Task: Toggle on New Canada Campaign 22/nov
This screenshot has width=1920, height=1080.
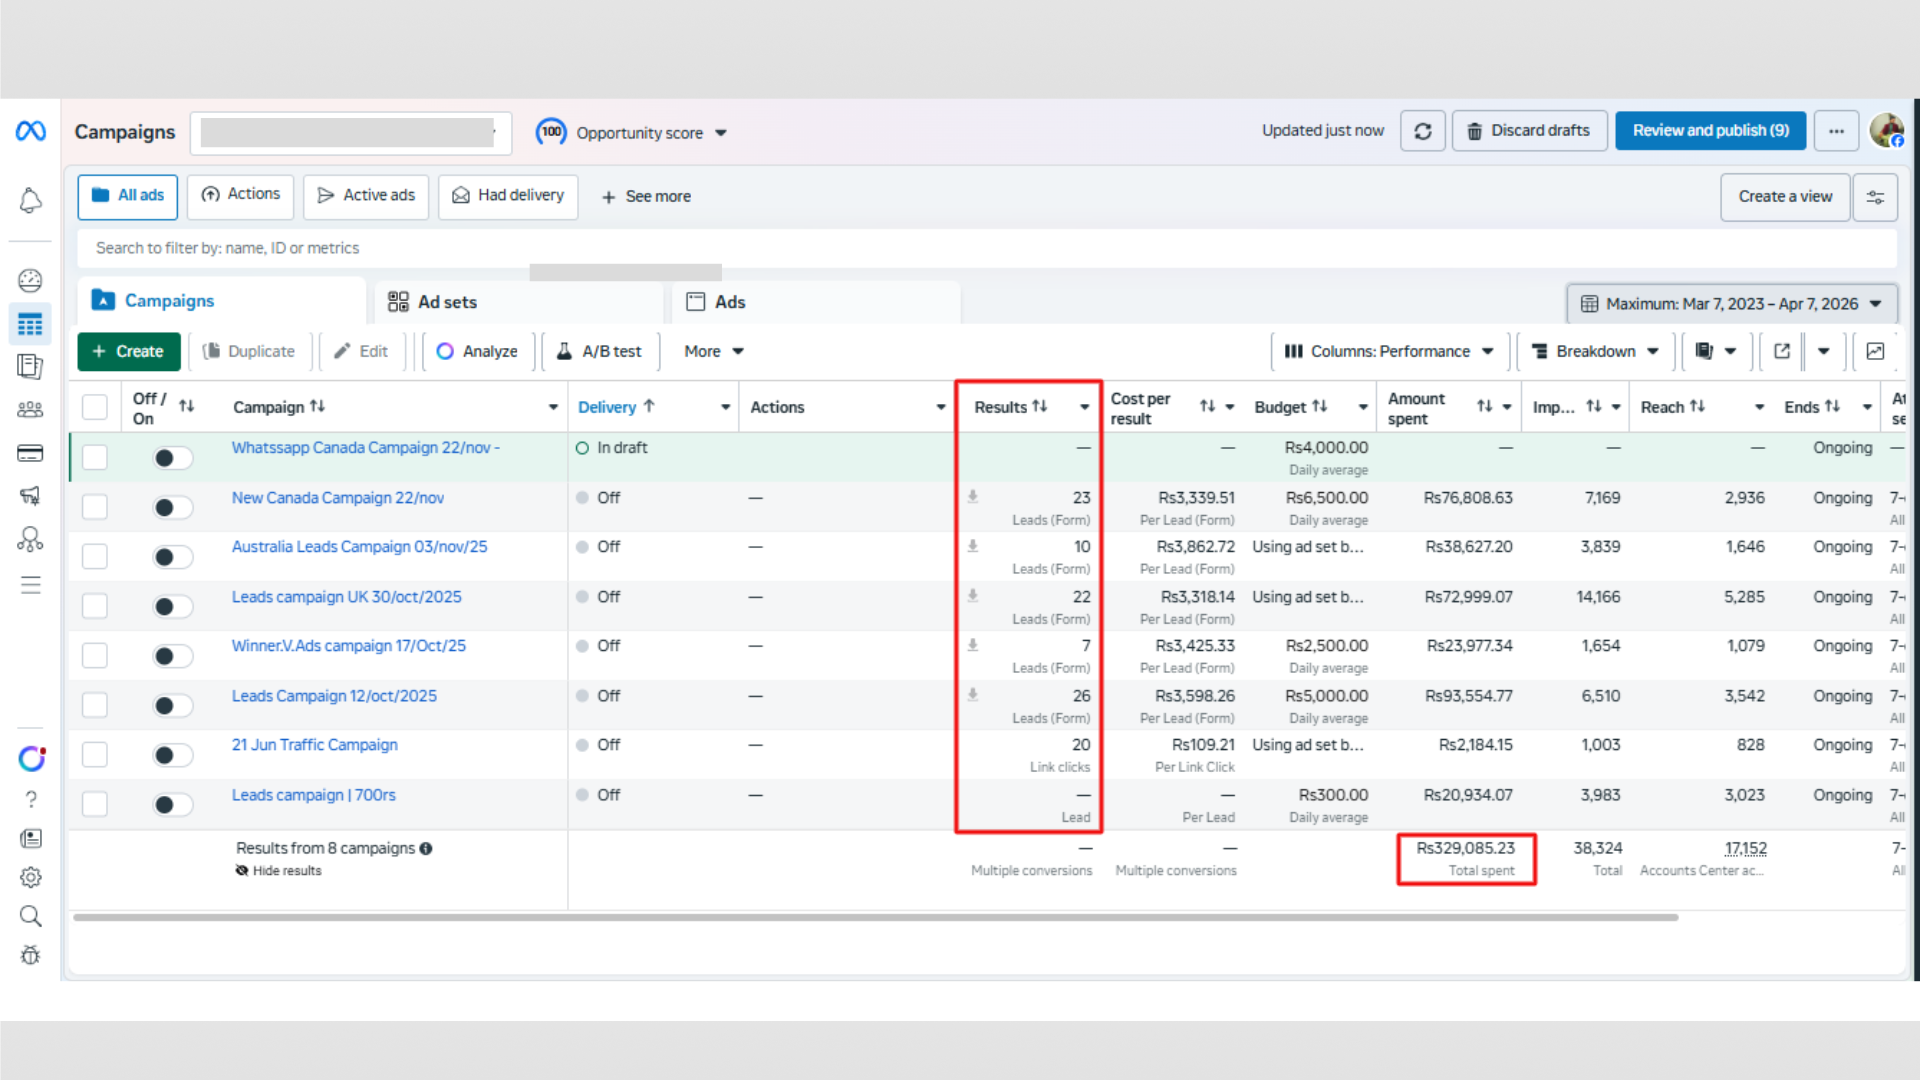Action: (171, 508)
